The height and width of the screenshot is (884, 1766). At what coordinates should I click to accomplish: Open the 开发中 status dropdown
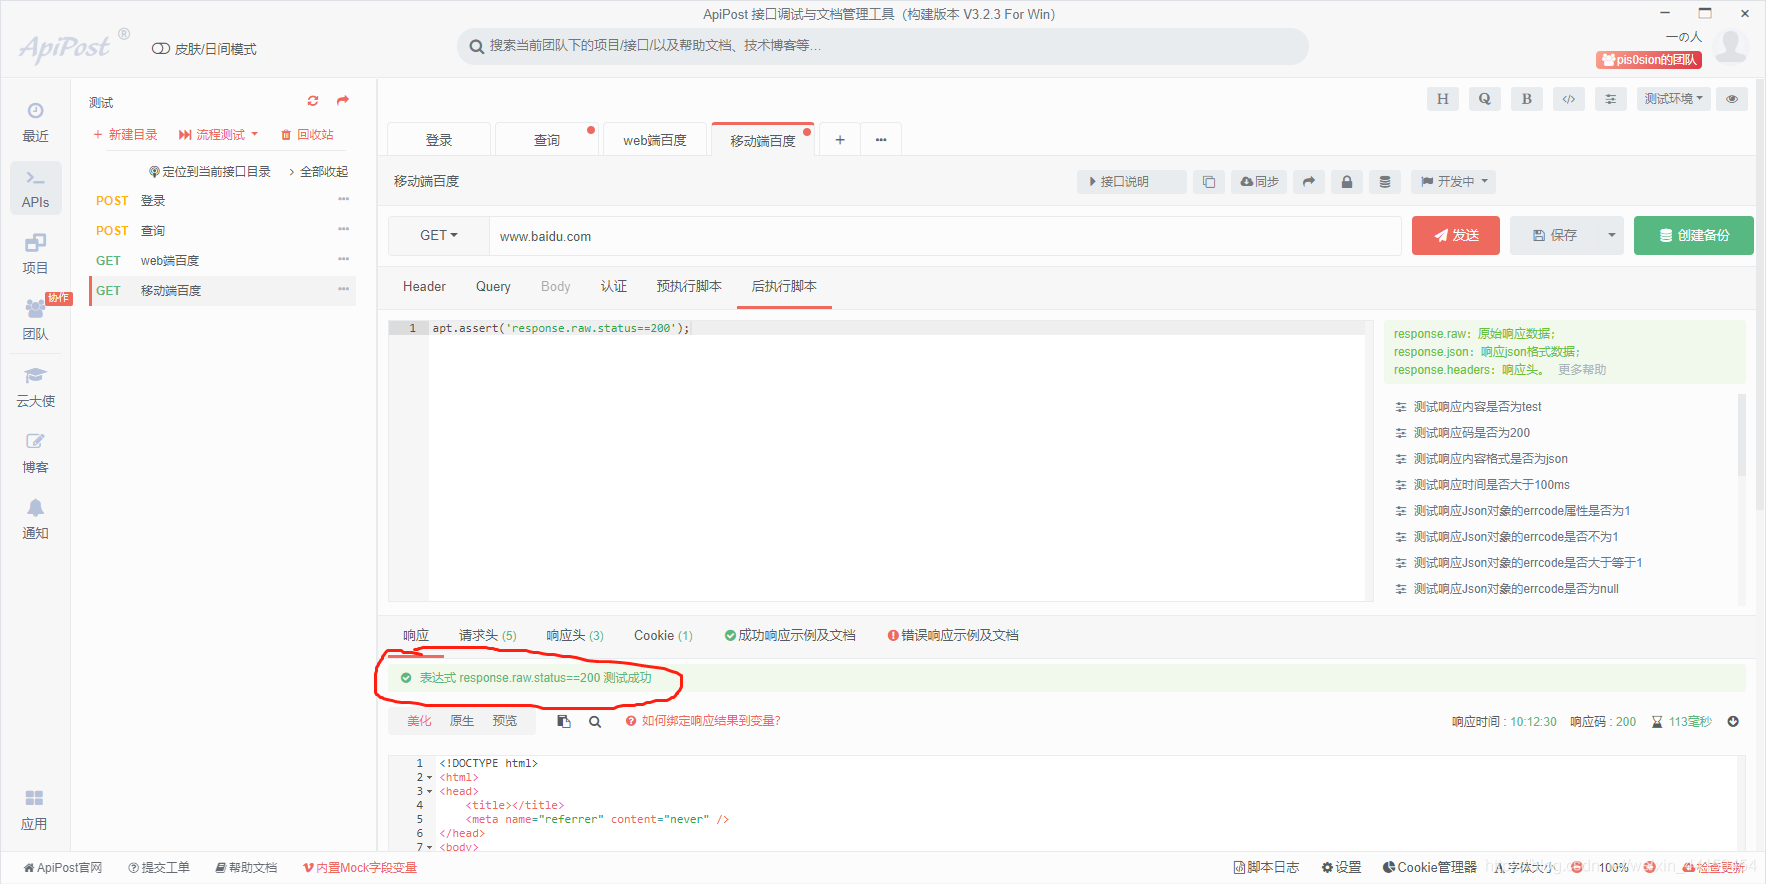coord(1455,182)
